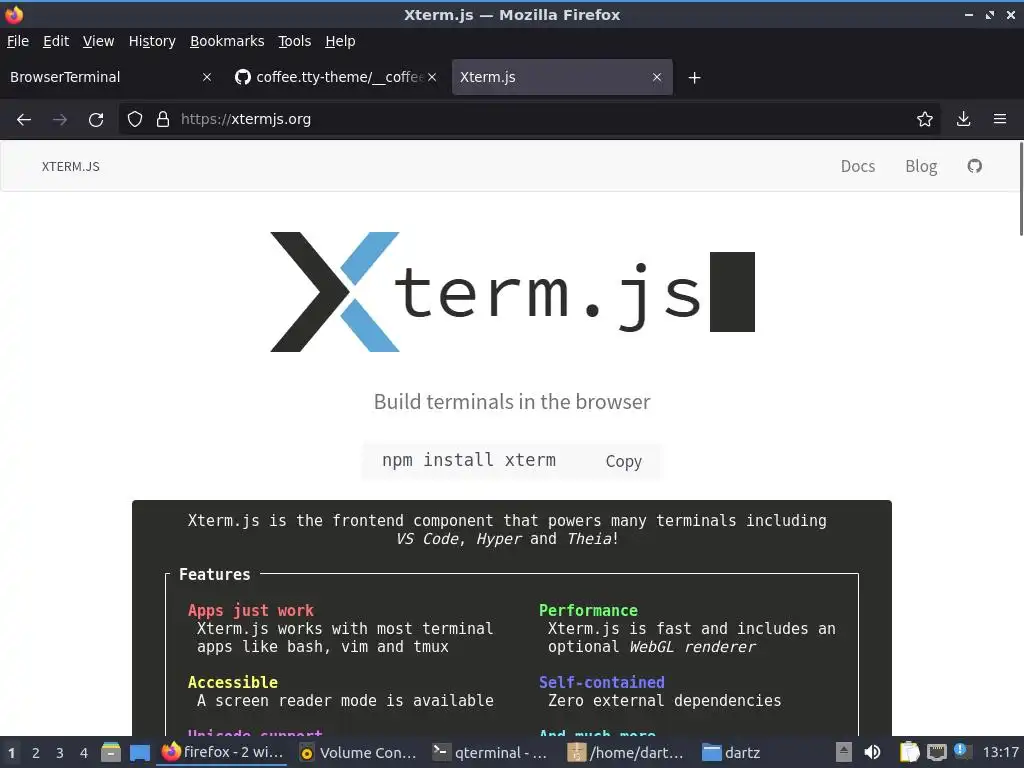Open the Firefox hamburger application menu
This screenshot has height=768, width=1024.
1000,119
